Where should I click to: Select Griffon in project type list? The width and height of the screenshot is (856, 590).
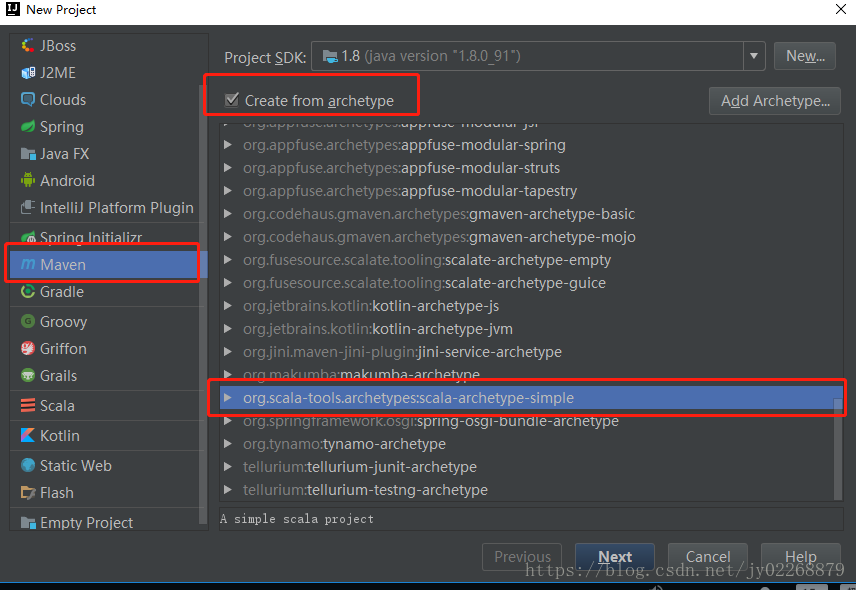click(106, 348)
